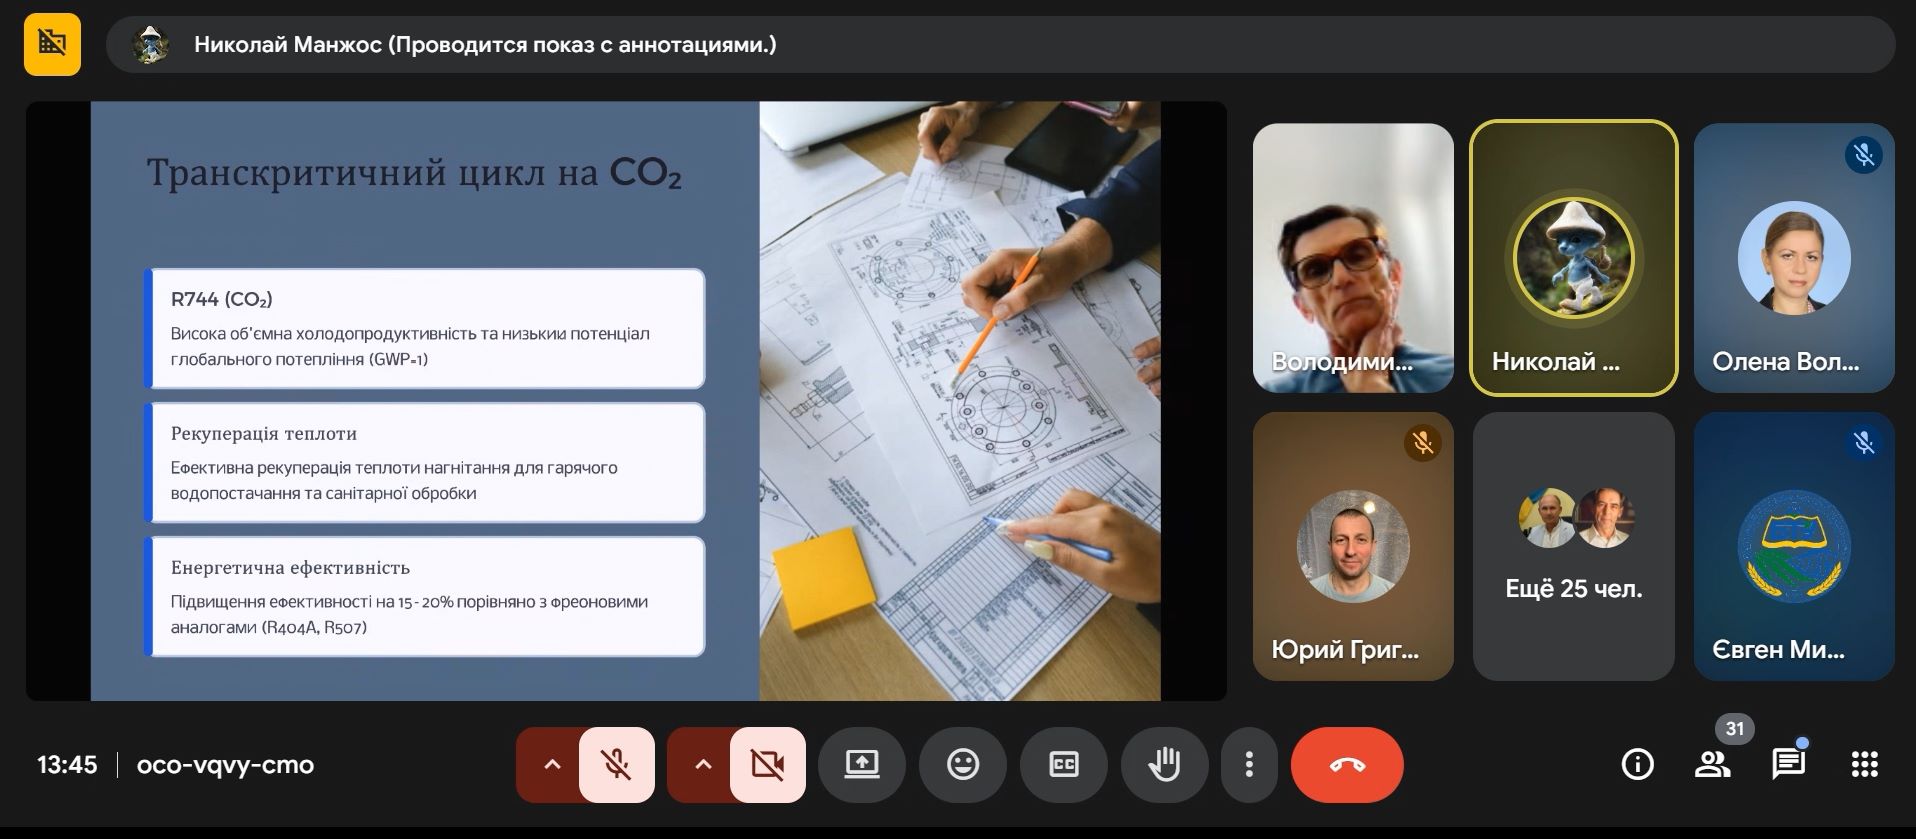Expand video settings arrow next to camera
The width and height of the screenshot is (1916, 839).
[x=702, y=765]
